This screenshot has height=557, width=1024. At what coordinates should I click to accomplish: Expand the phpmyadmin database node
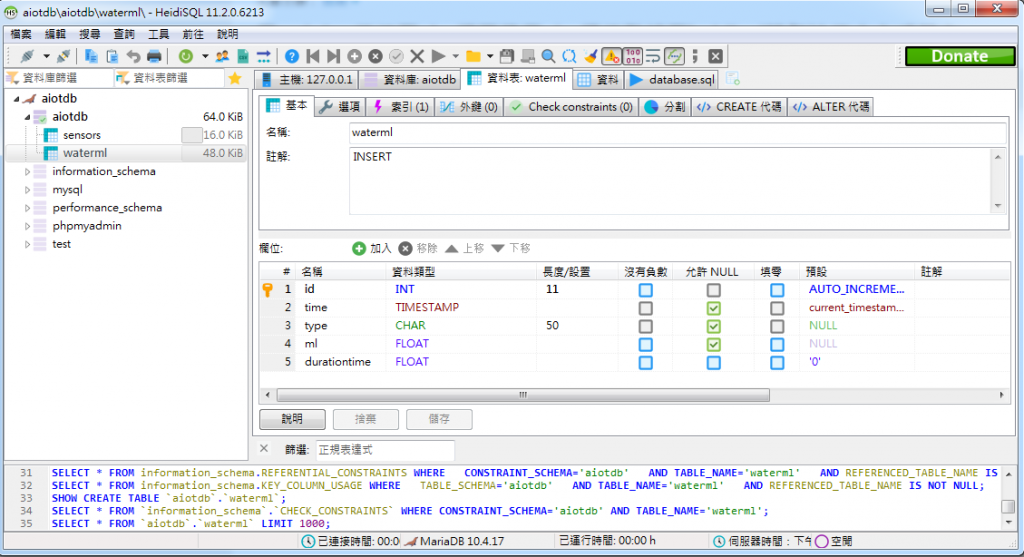pos(27,227)
